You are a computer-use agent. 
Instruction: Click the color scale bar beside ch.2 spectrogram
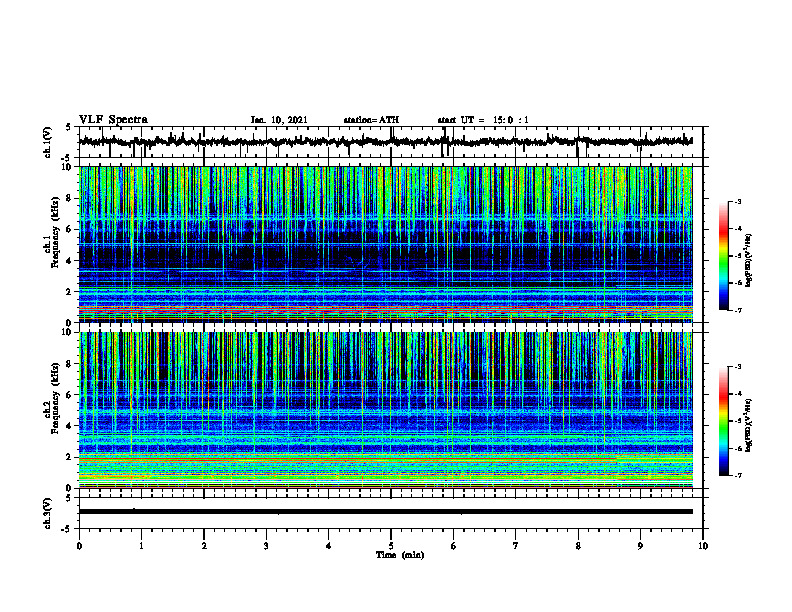tap(724, 421)
